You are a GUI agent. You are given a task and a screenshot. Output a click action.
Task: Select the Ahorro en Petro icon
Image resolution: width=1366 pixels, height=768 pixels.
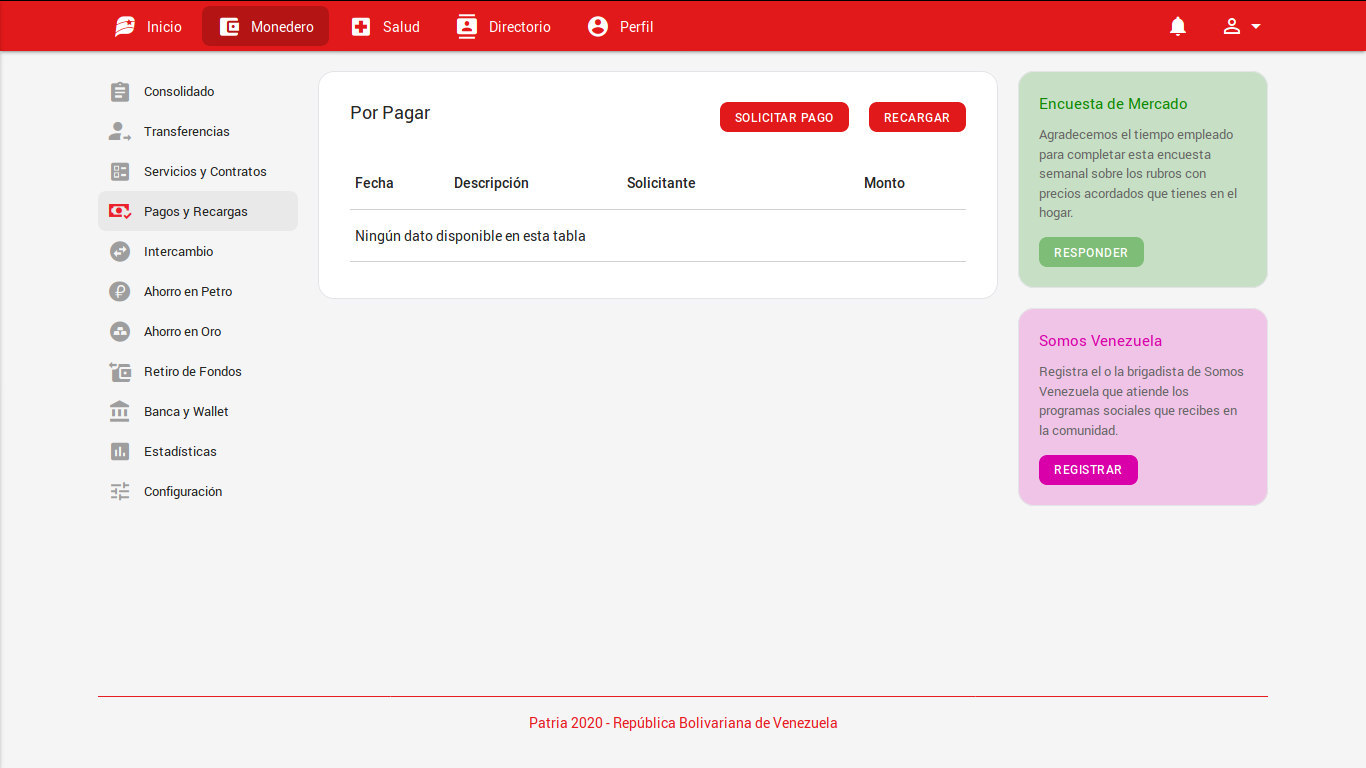click(120, 292)
